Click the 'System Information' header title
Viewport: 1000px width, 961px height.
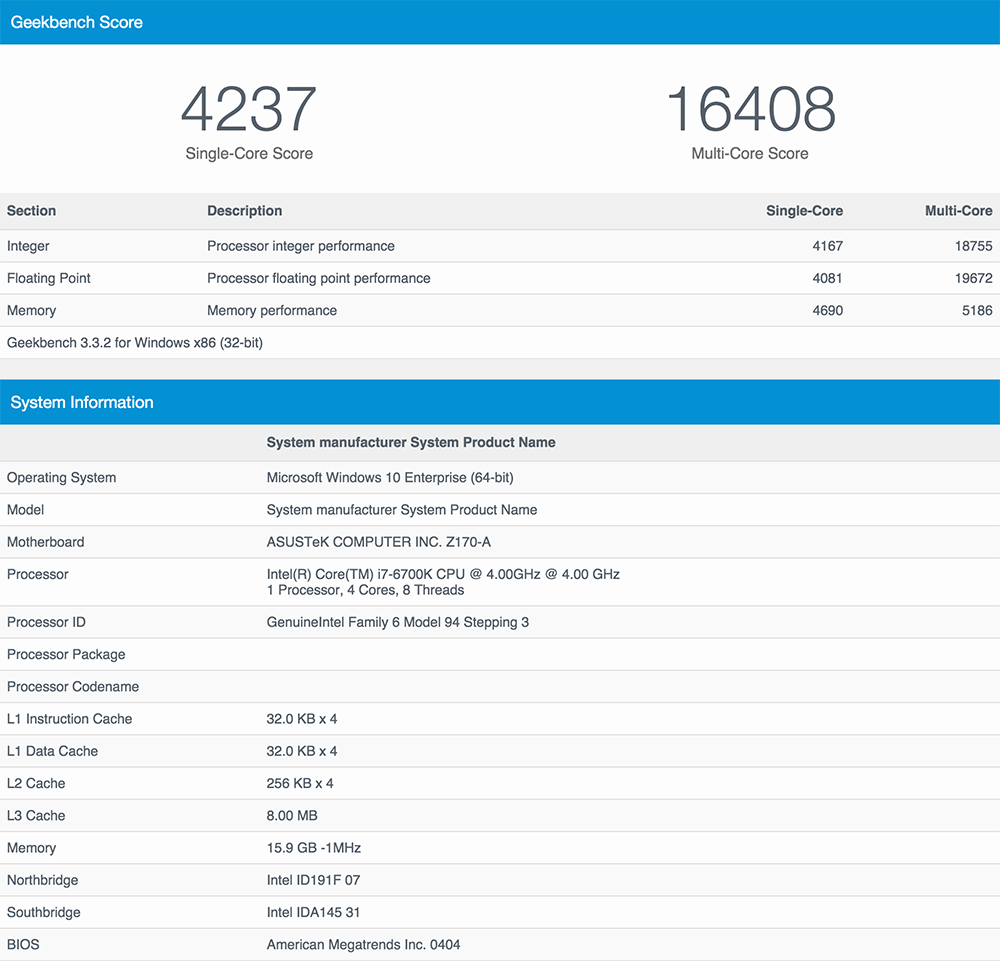click(x=82, y=402)
